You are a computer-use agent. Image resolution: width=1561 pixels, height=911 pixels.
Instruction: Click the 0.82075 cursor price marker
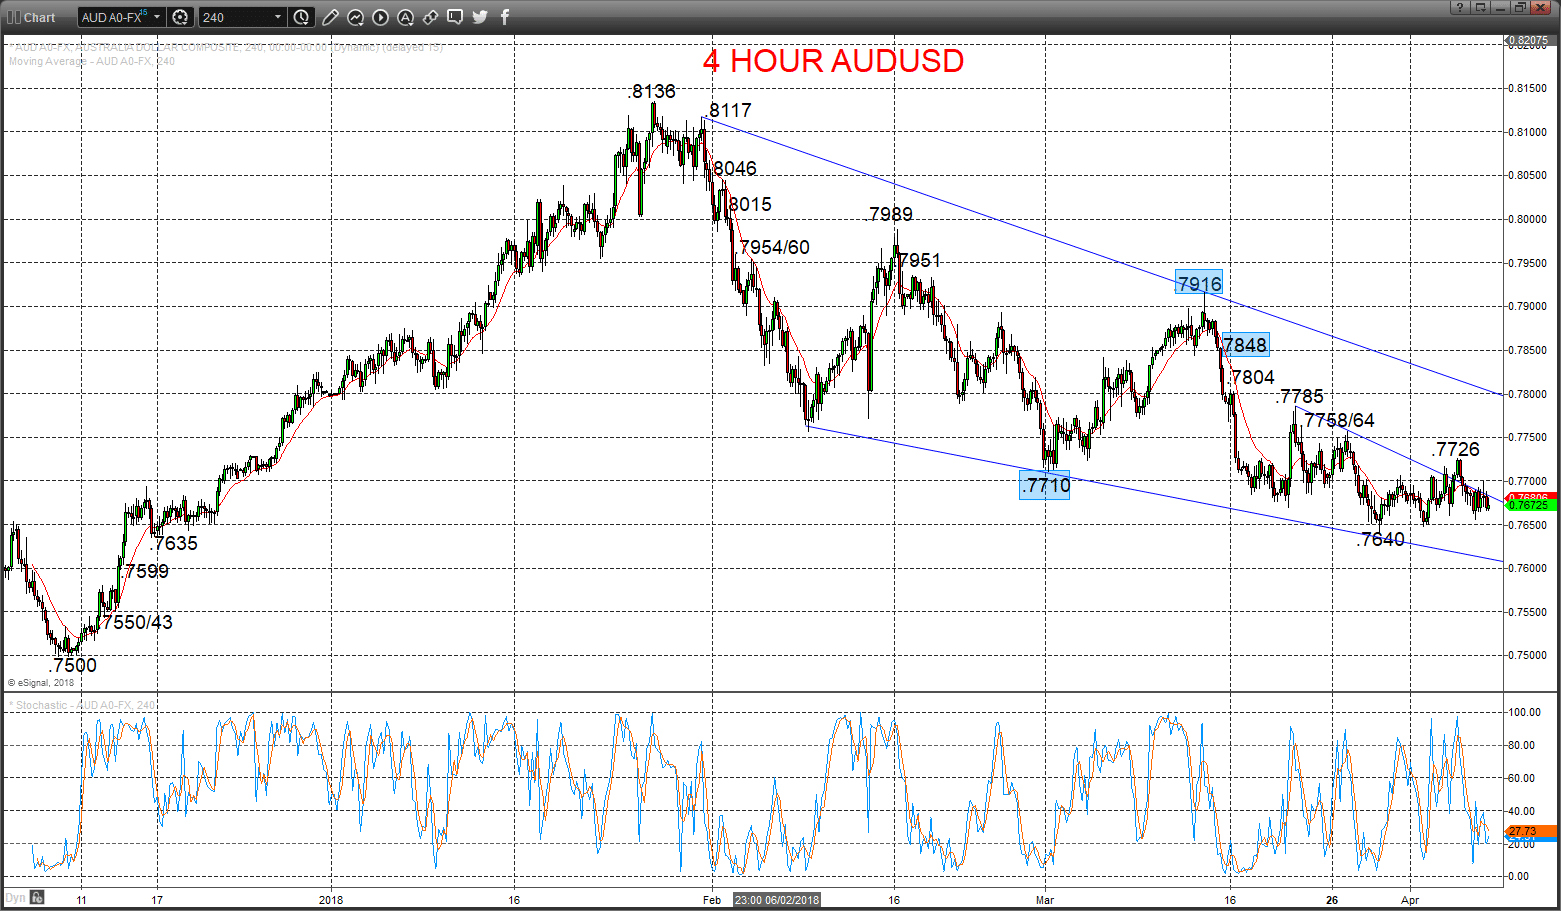coord(1529,40)
